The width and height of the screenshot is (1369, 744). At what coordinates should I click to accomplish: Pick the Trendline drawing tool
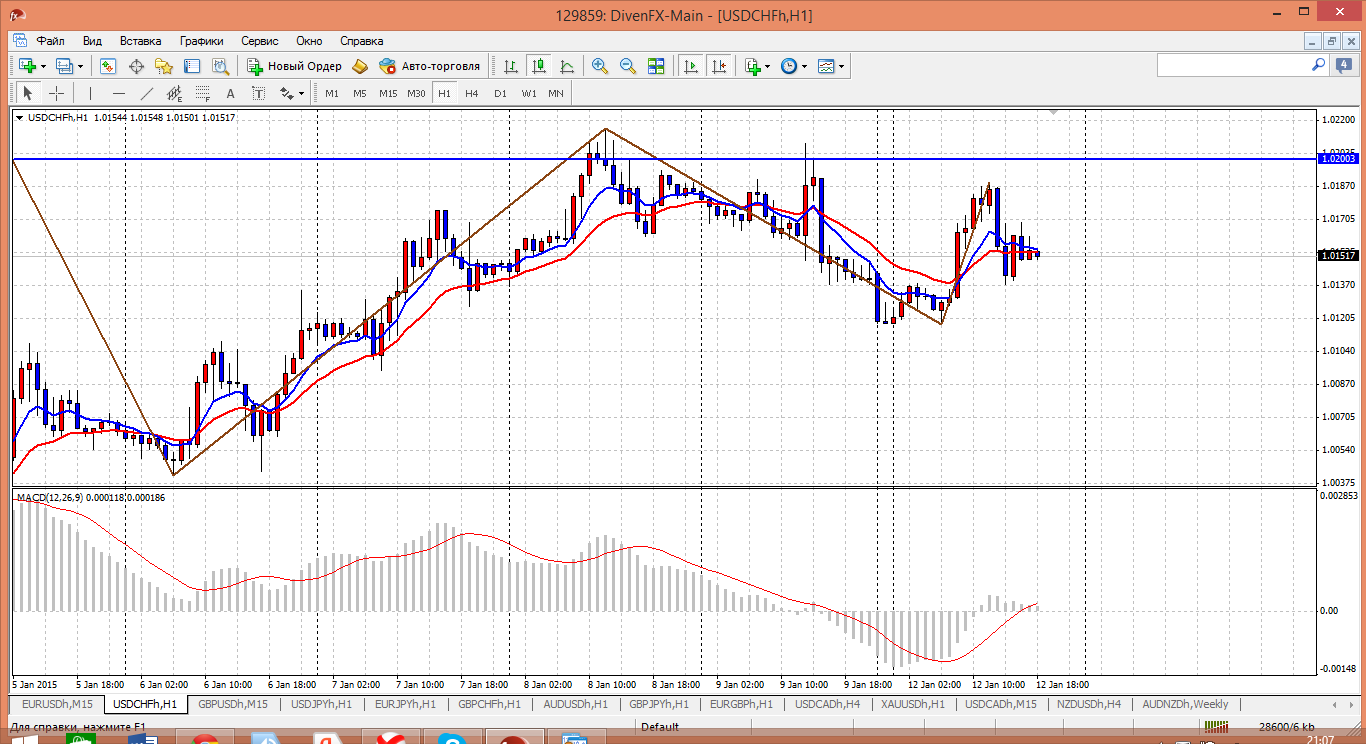[x=147, y=93]
